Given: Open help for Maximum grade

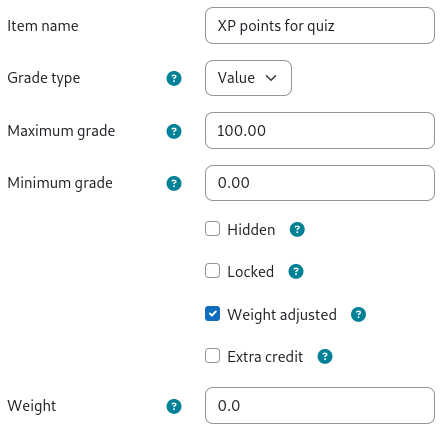Looking at the screenshot, I should [174, 131].
